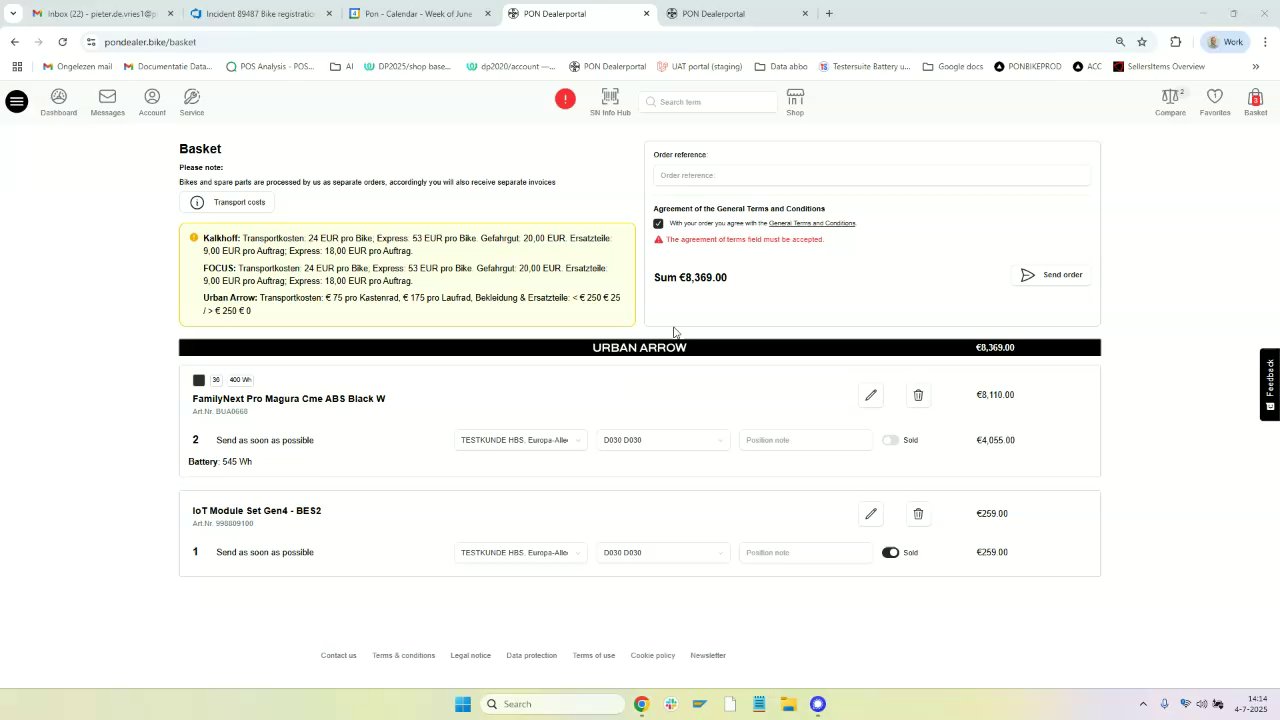Open the Google docs bookmark folder

coord(952,67)
